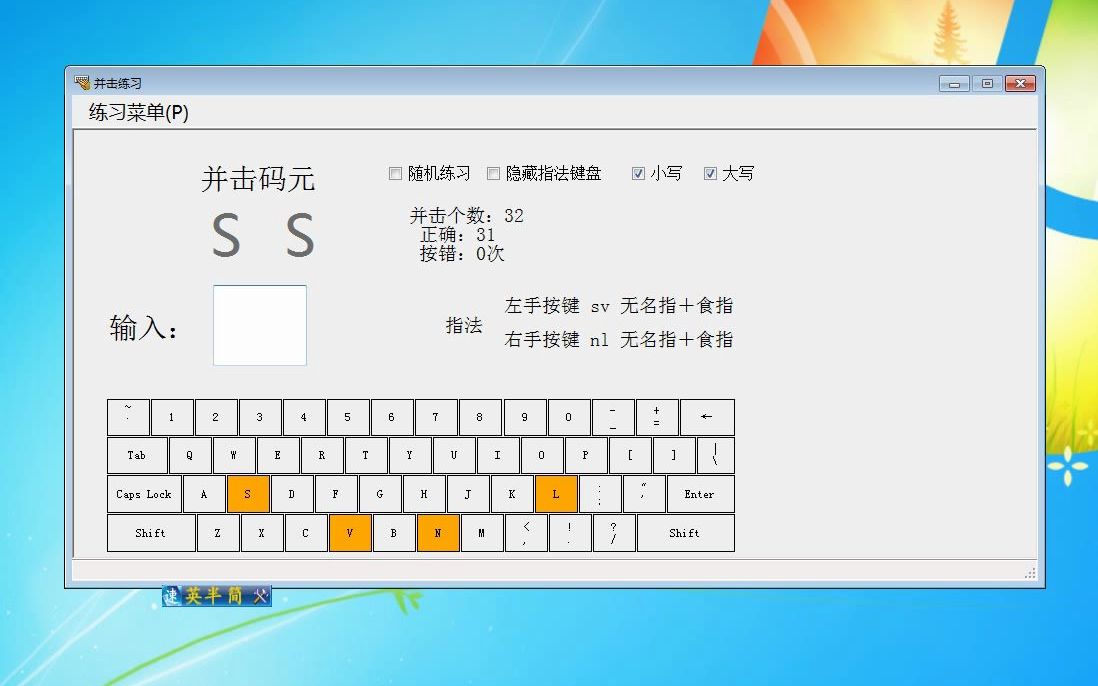Click the 建 input method icon in language bar
The image size is (1098, 686).
pos(172,595)
